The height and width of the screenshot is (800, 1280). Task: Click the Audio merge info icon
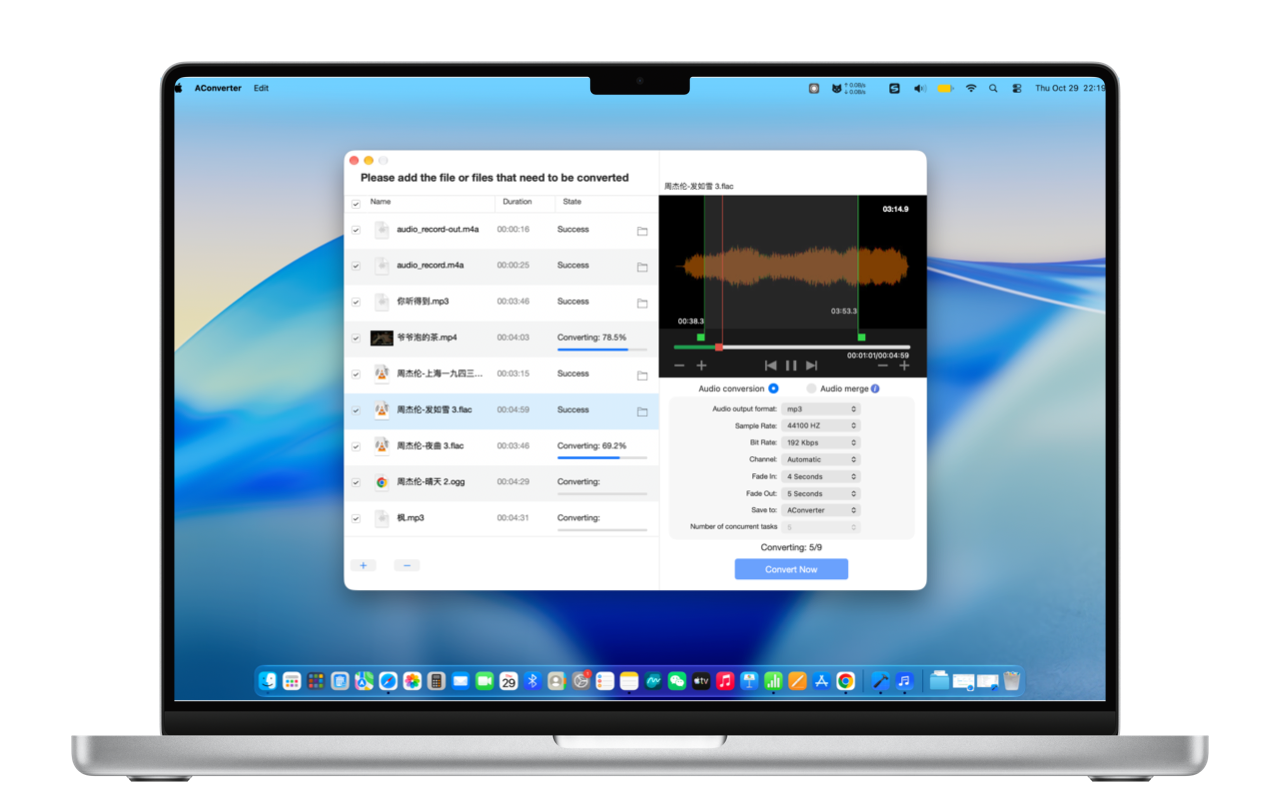875,389
